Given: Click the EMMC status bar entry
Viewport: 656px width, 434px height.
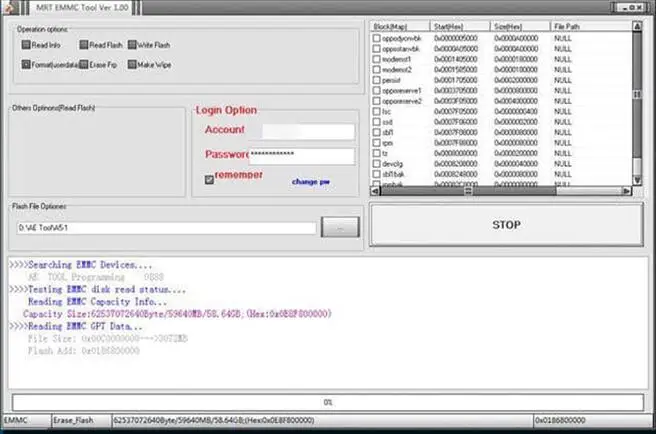Looking at the screenshot, I should point(26,420).
